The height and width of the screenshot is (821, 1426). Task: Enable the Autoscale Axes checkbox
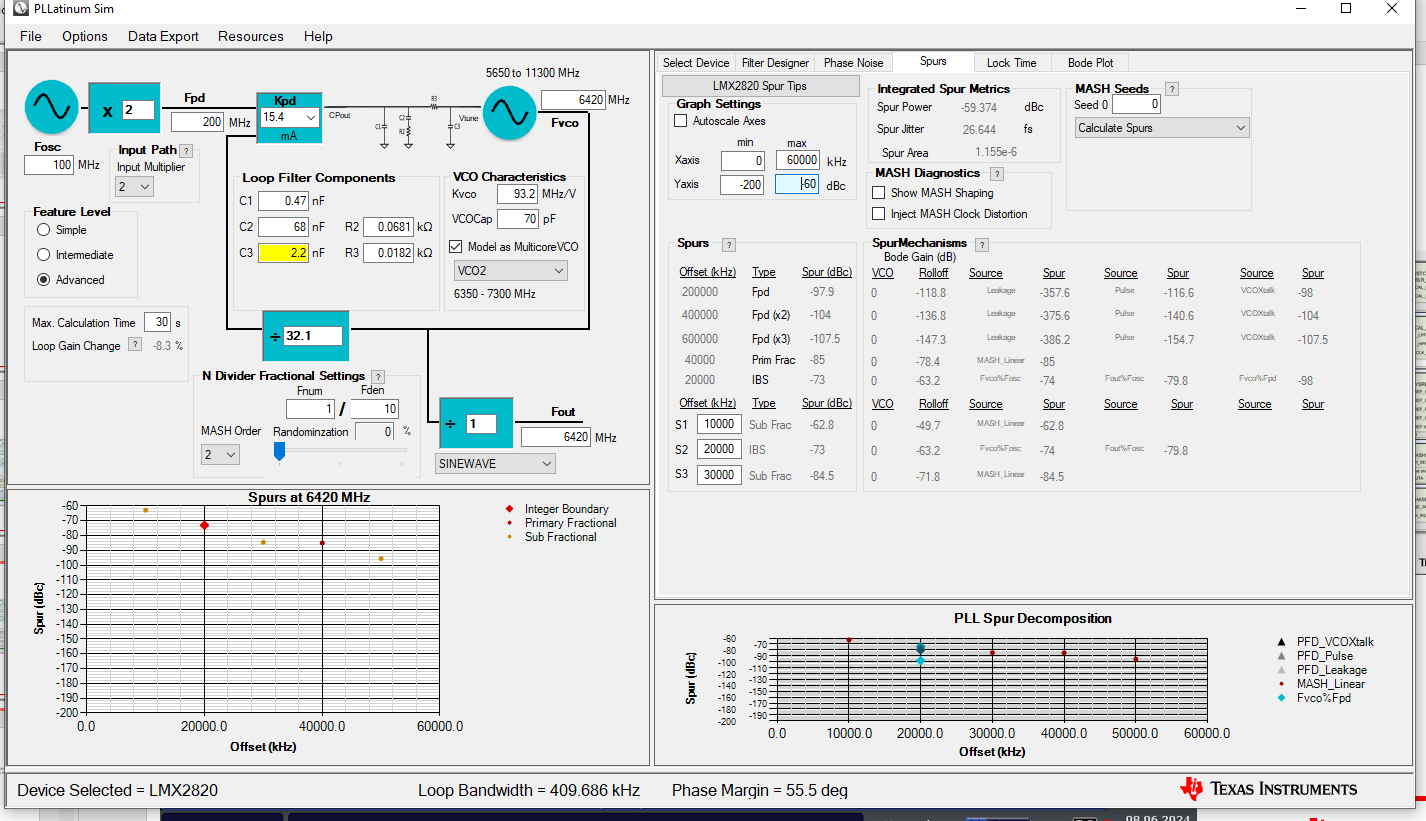pos(681,121)
